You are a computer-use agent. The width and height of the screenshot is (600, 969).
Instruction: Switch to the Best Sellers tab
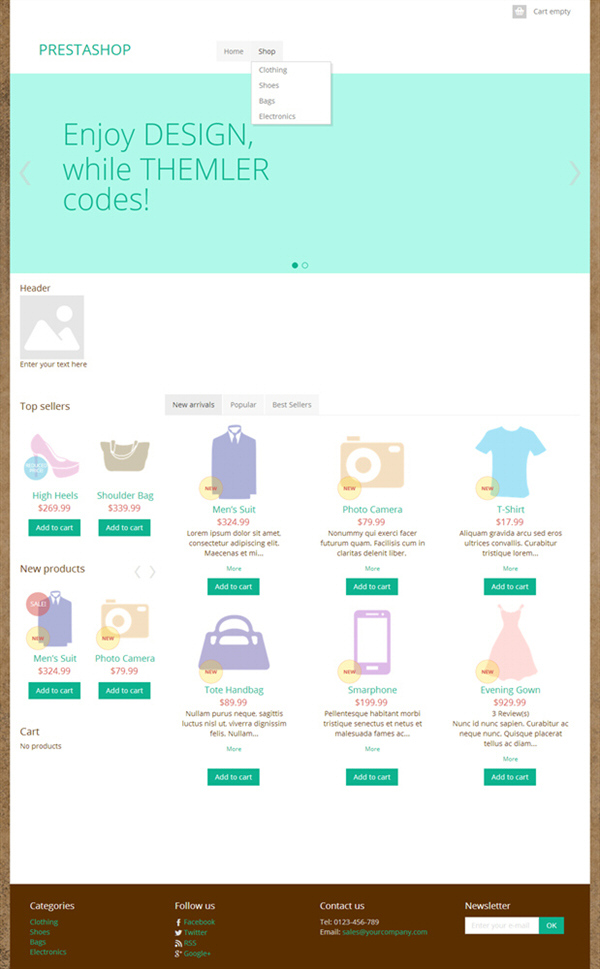point(292,405)
